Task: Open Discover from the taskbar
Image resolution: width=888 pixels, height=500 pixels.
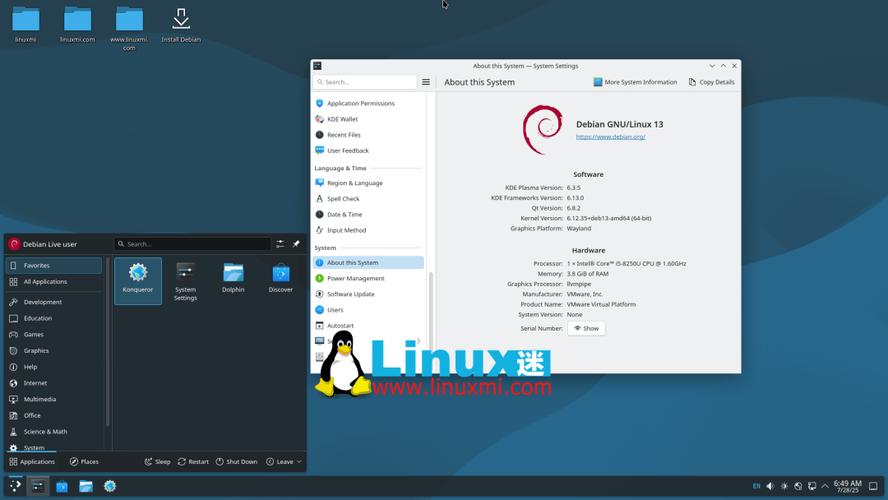Action: coord(62,486)
